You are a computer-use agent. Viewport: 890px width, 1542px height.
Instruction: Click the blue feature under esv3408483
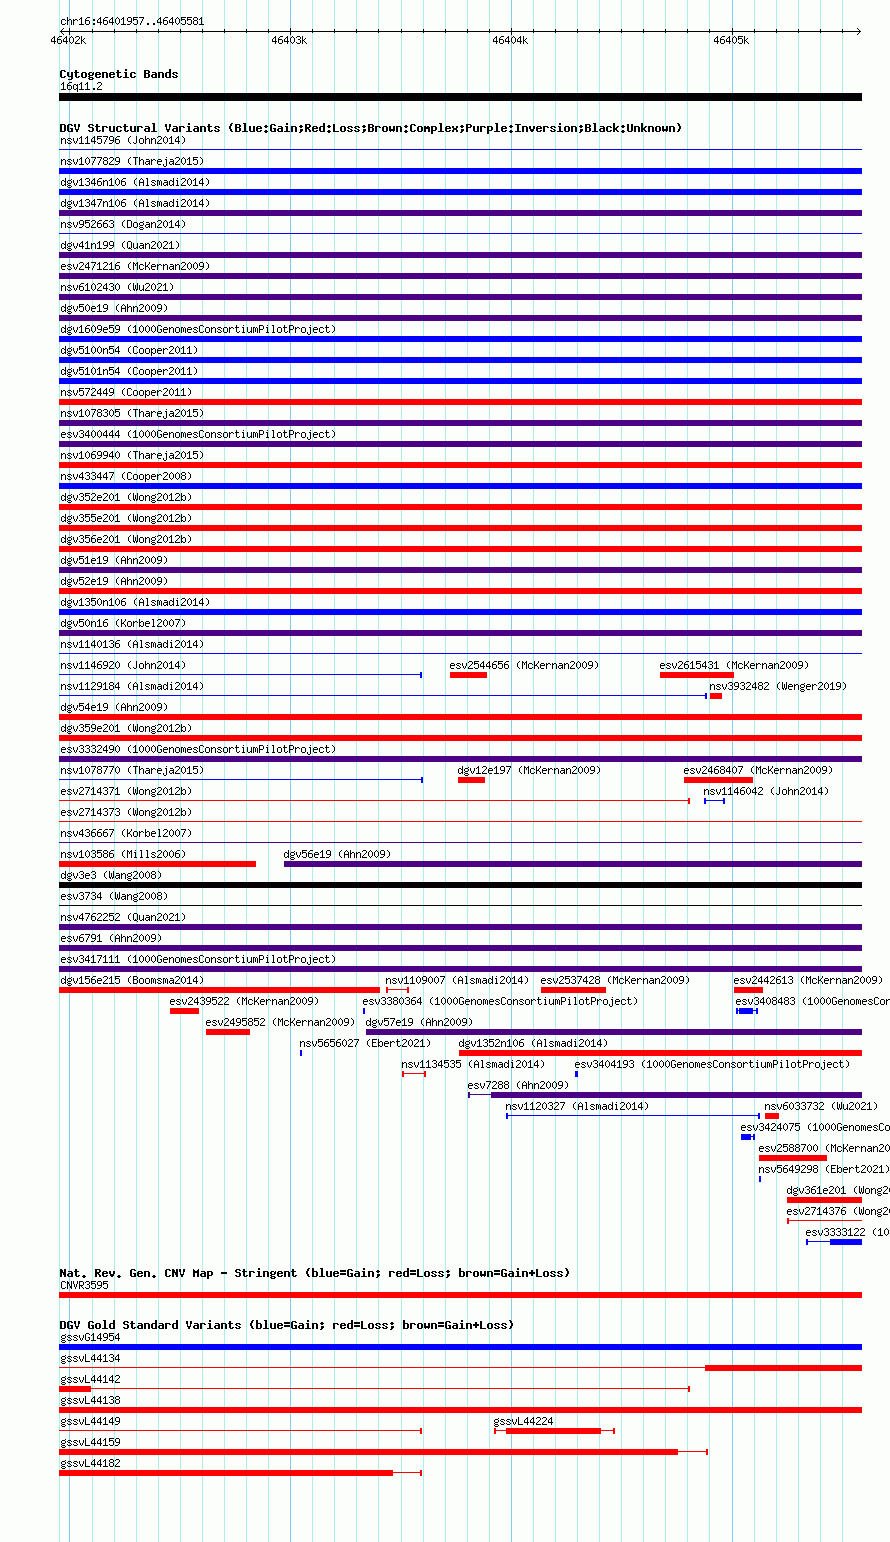pyautogui.click(x=746, y=1011)
